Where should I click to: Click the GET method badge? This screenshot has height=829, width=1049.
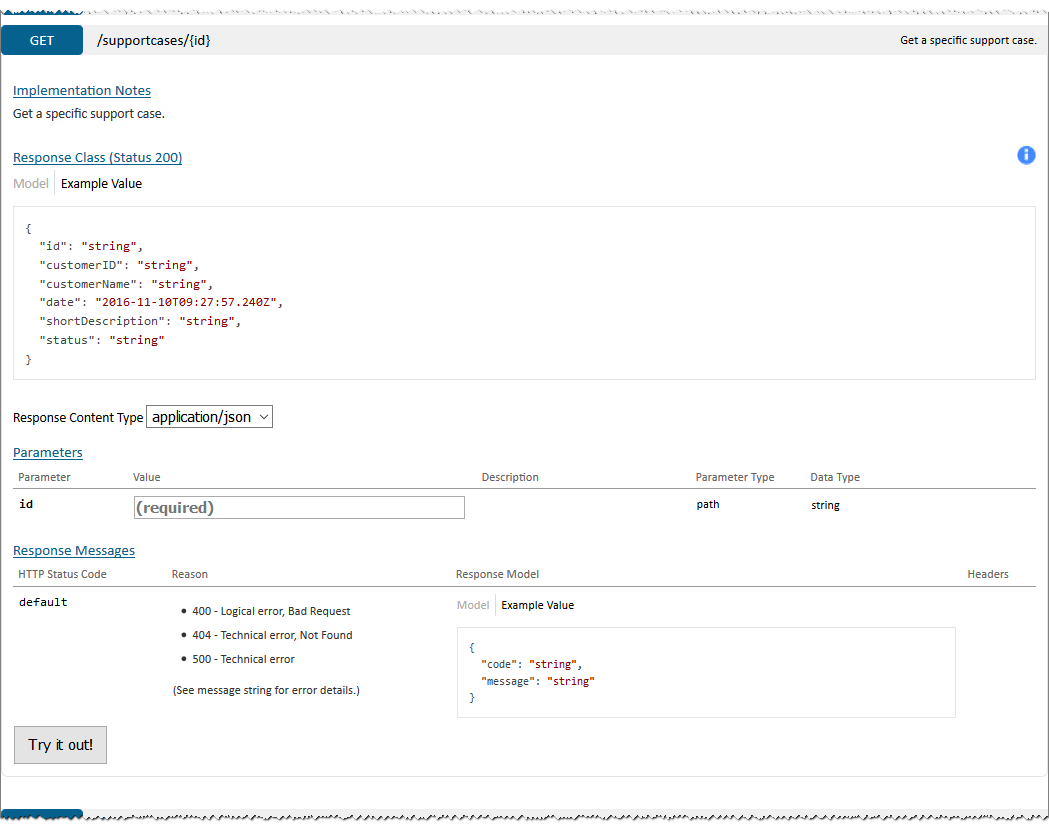[x=41, y=40]
